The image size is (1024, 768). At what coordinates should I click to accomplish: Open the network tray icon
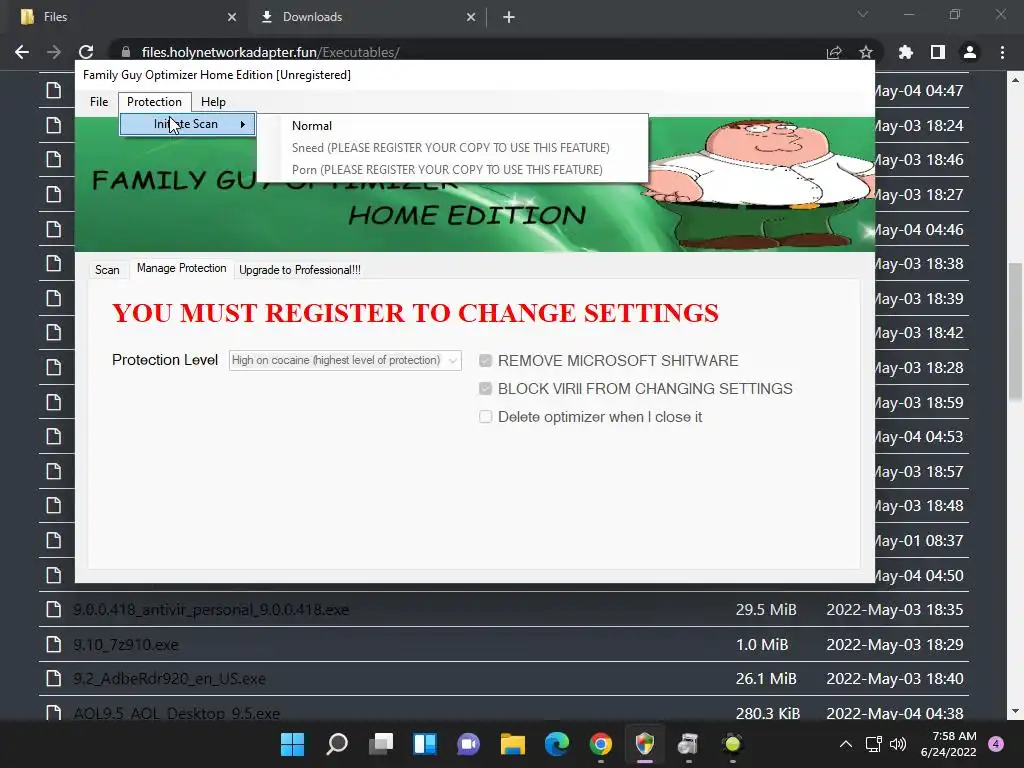click(x=873, y=744)
